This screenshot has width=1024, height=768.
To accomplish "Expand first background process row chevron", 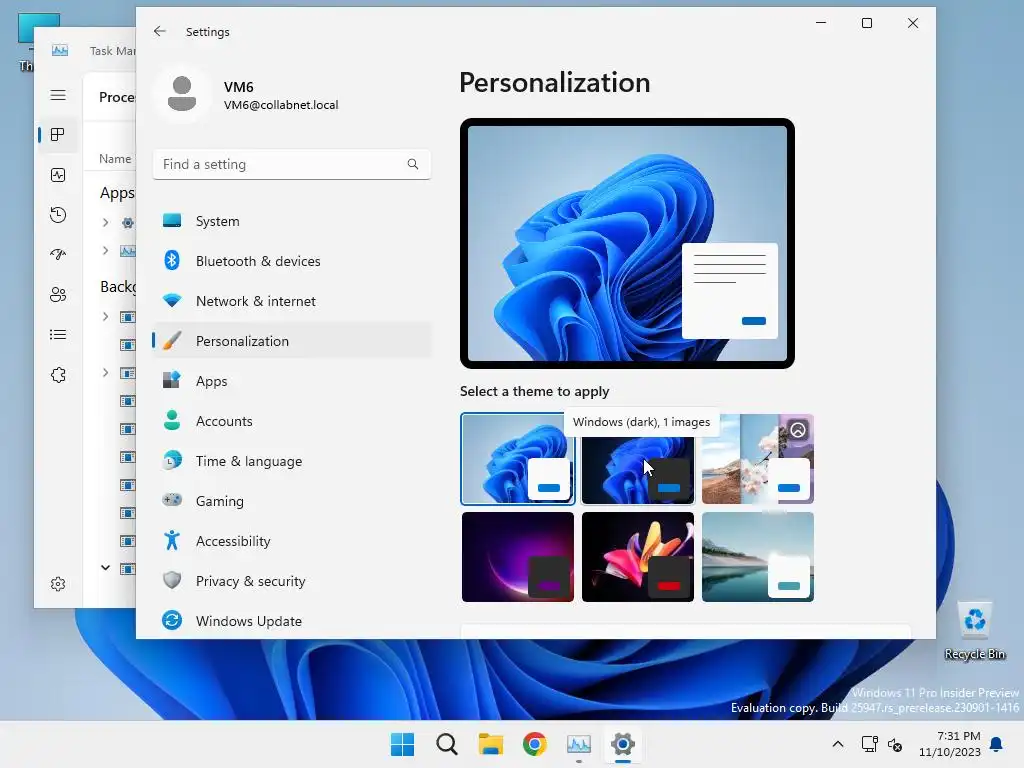I will tap(105, 317).
